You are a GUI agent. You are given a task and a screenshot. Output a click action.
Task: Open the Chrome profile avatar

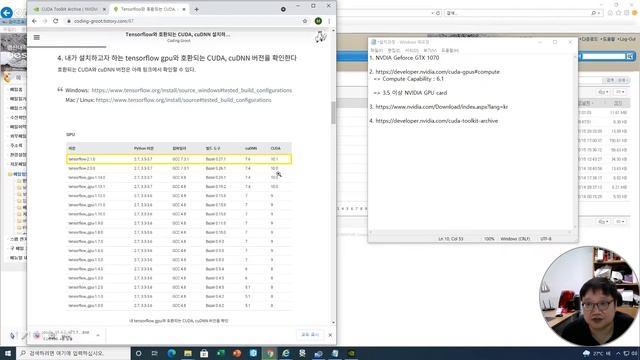pyautogui.click(x=318, y=21)
